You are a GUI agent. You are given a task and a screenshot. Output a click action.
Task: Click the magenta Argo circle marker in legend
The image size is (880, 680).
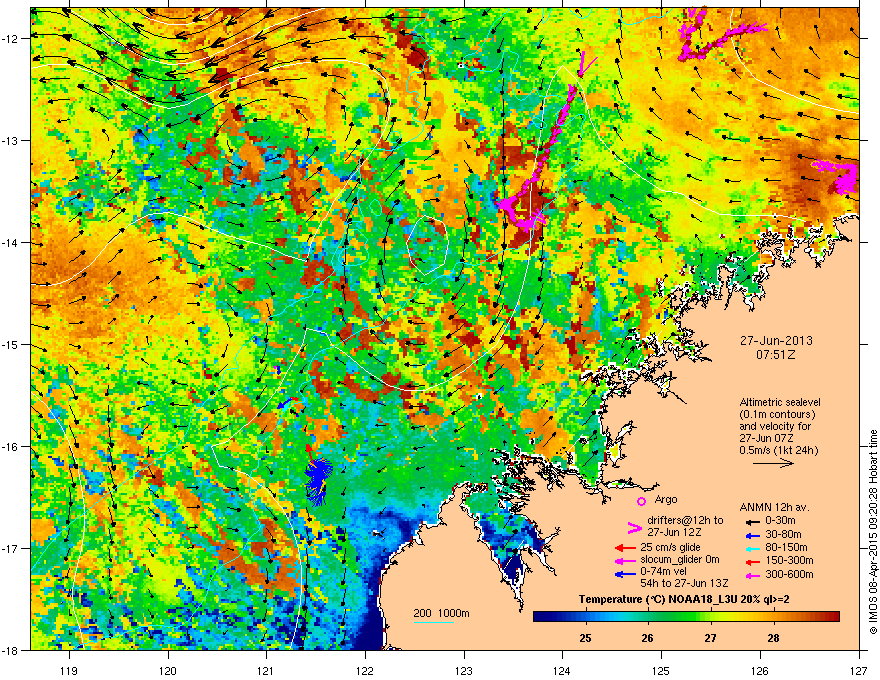(641, 501)
